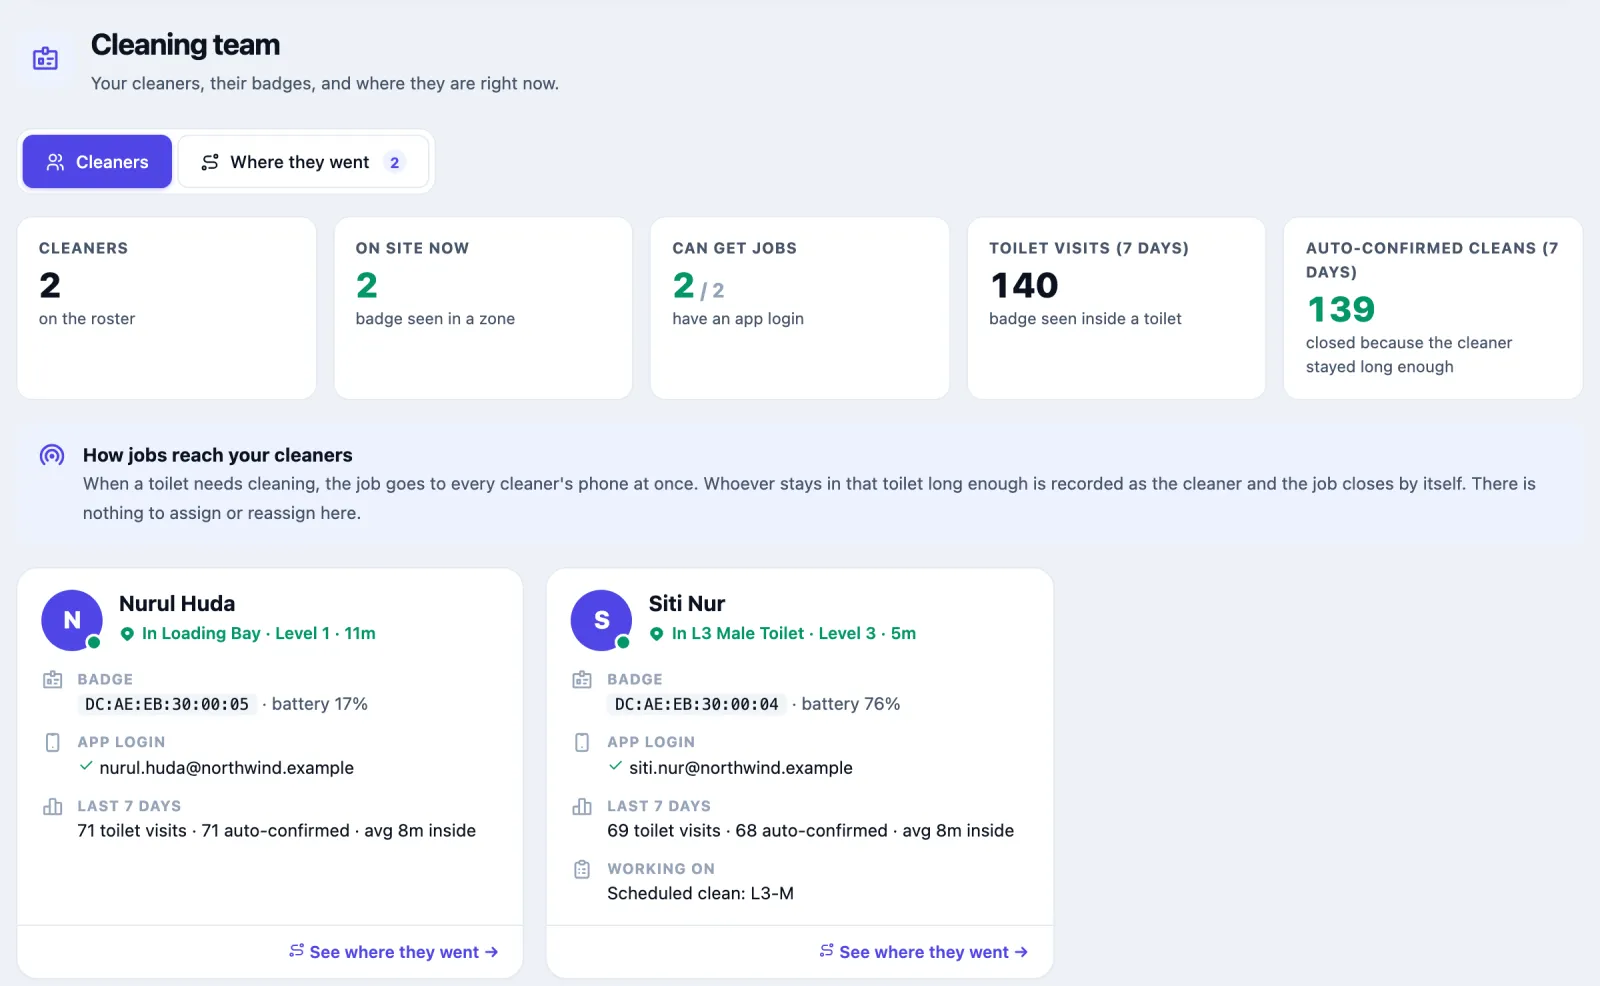The width and height of the screenshot is (1600, 986).
Task: Select the On Site Now stat card
Action: [483, 308]
